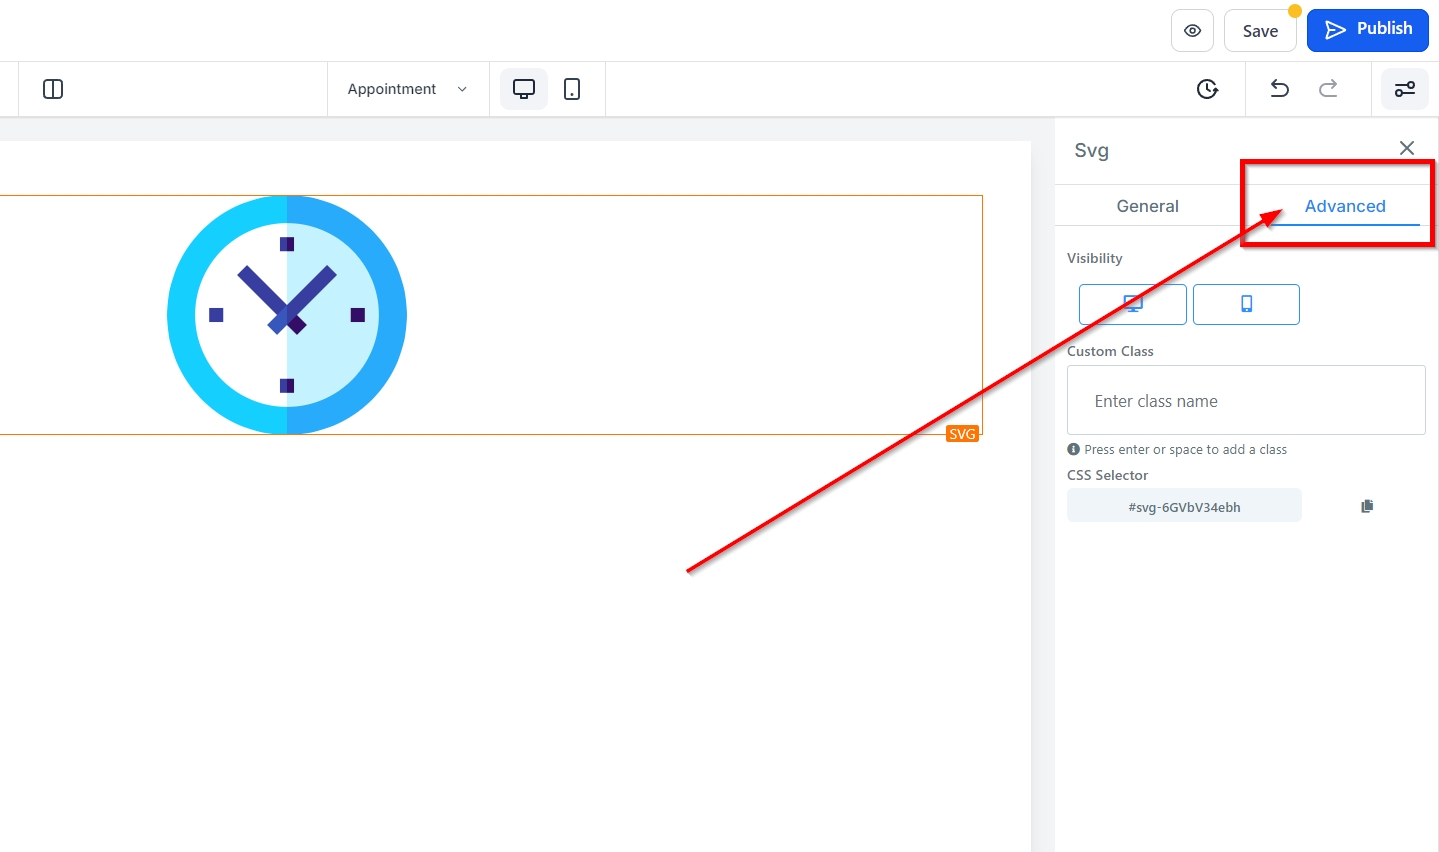The image size is (1439, 852).
Task: Open the settings sliders icon
Action: [1404, 89]
